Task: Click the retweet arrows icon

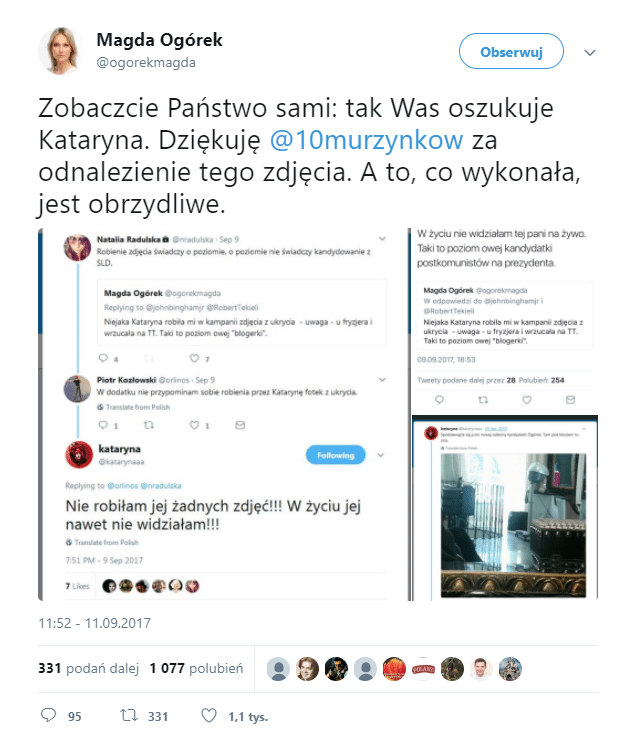Action: click(x=129, y=715)
